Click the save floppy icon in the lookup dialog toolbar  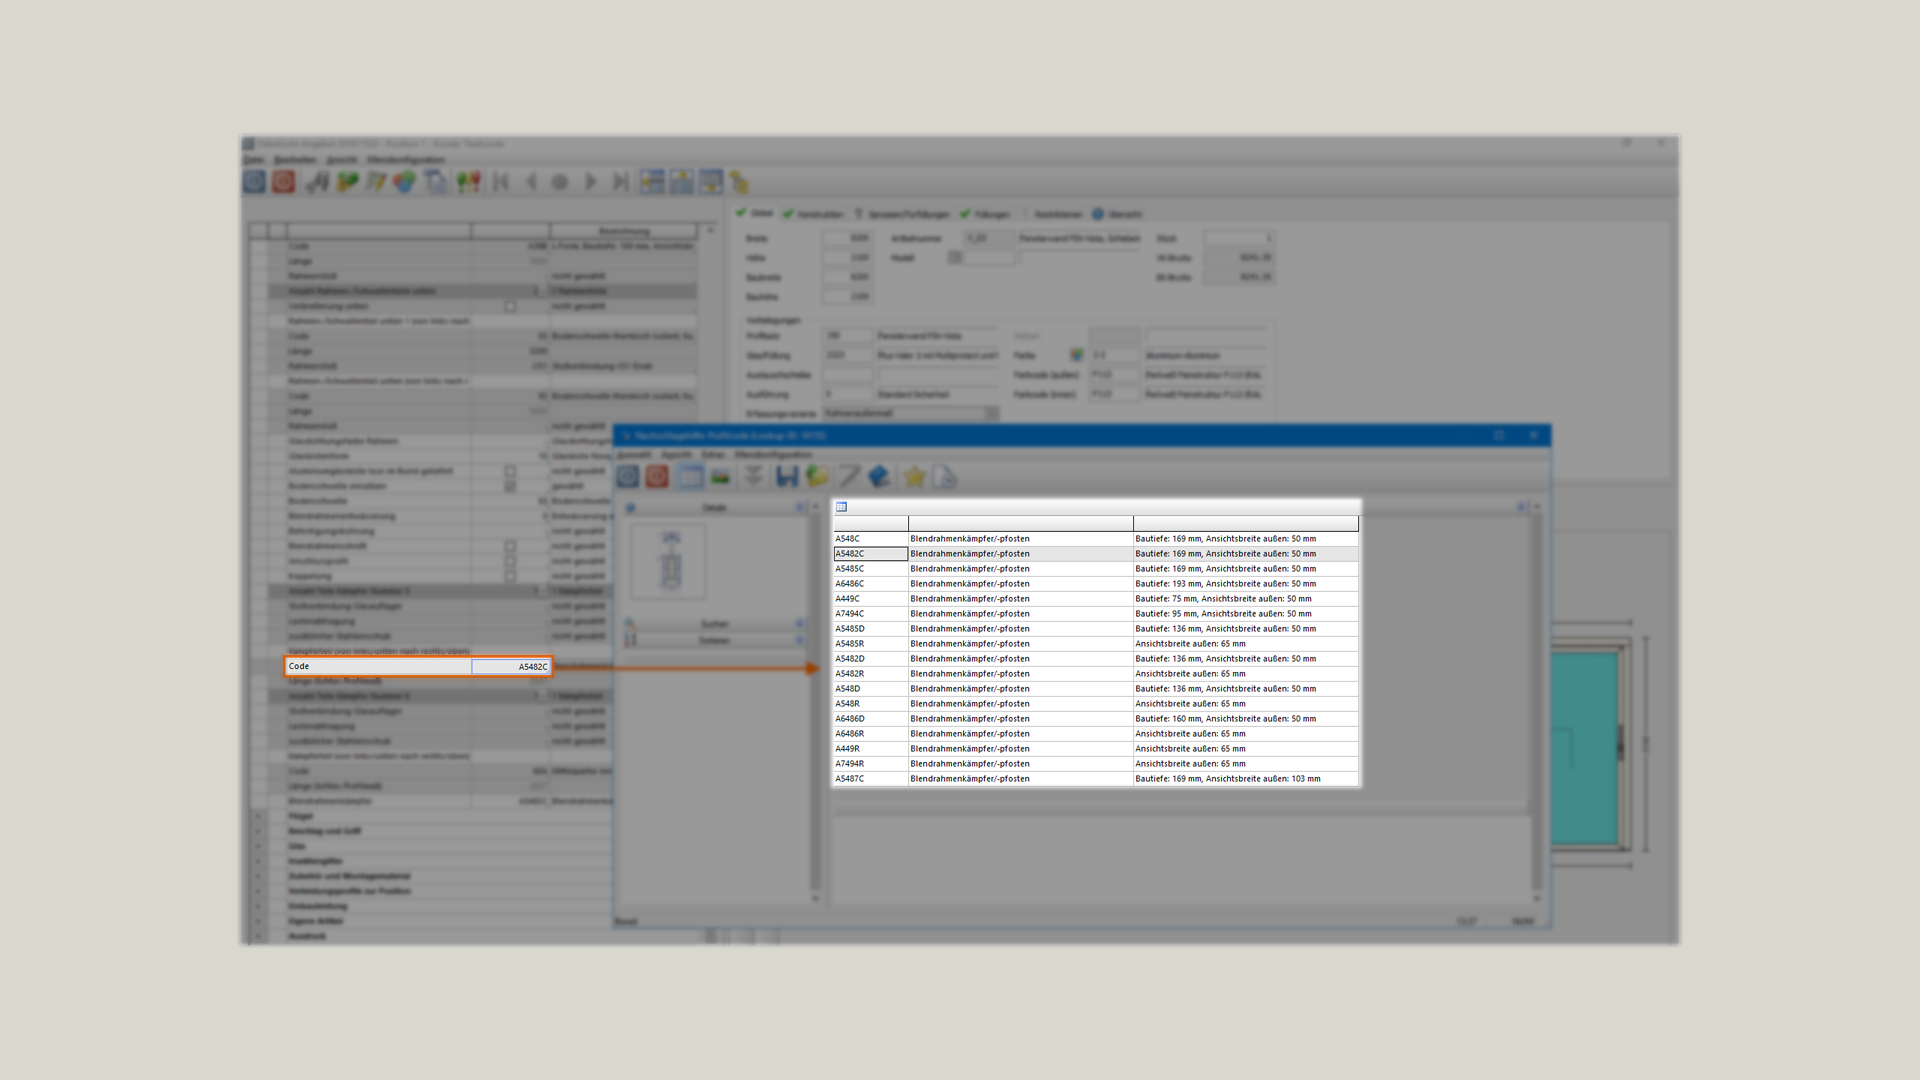(787, 477)
